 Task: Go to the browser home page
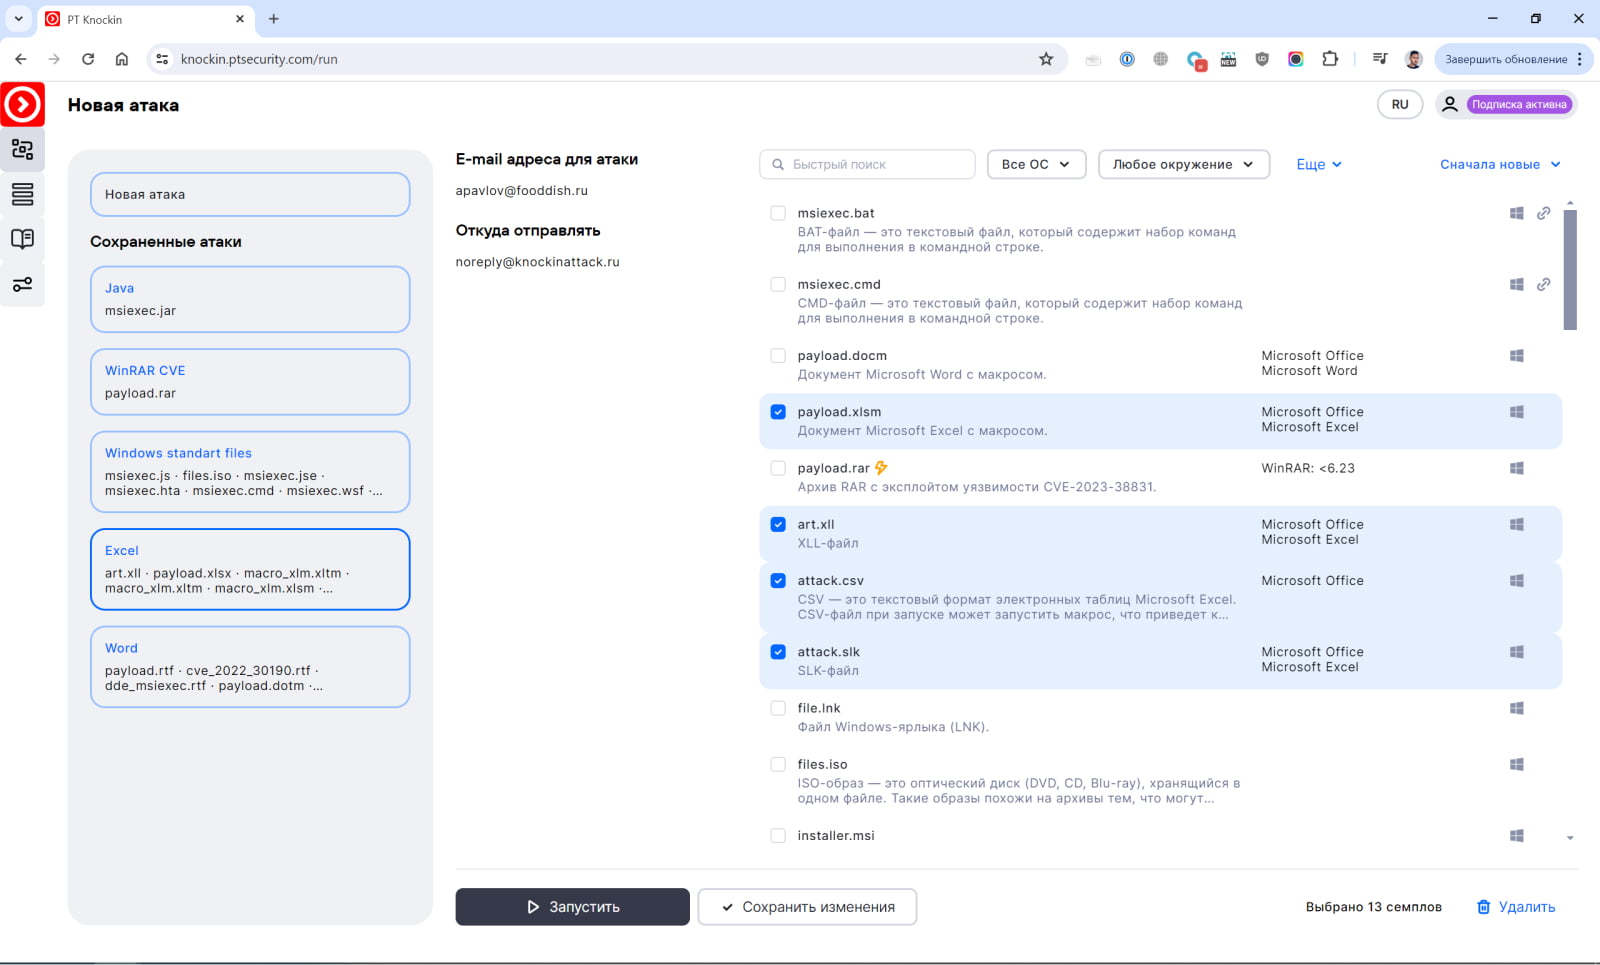[122, 59]
